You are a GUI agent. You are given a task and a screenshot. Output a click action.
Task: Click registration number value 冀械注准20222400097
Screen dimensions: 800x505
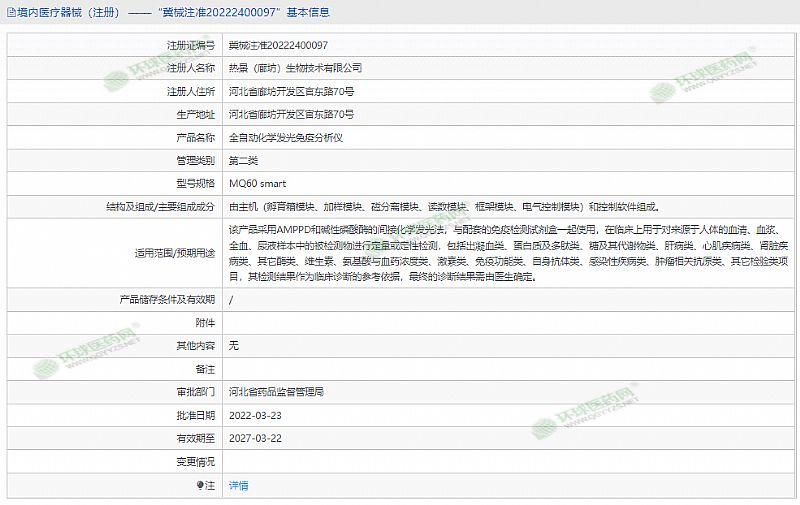click(278, 46)
